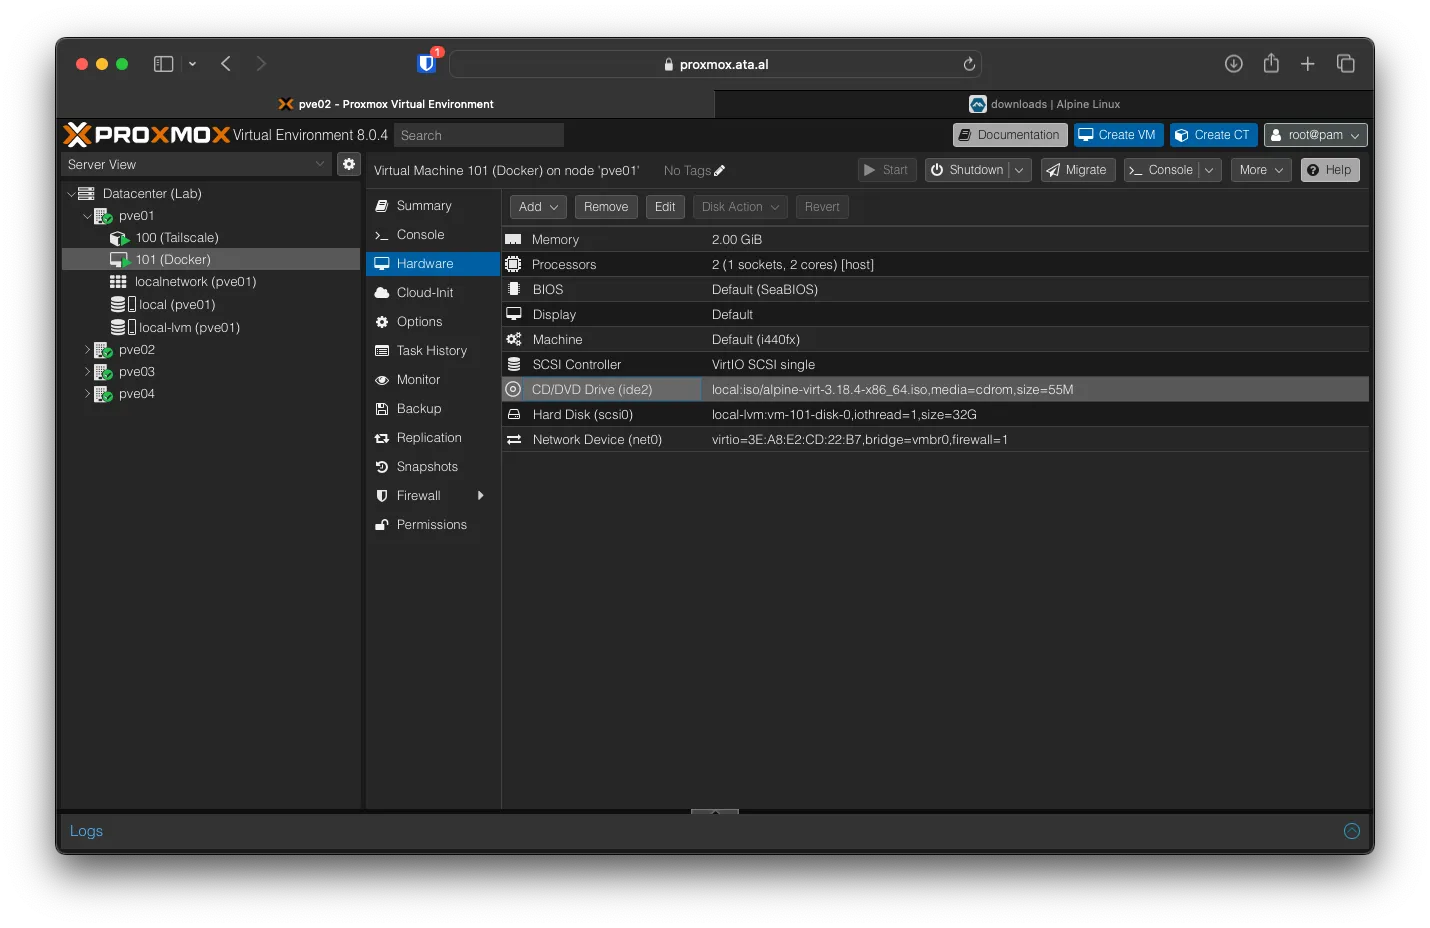The width and height of the screenshot is (1430, 928).
Task: Click the Shutdown button
Action: [967, 170]
